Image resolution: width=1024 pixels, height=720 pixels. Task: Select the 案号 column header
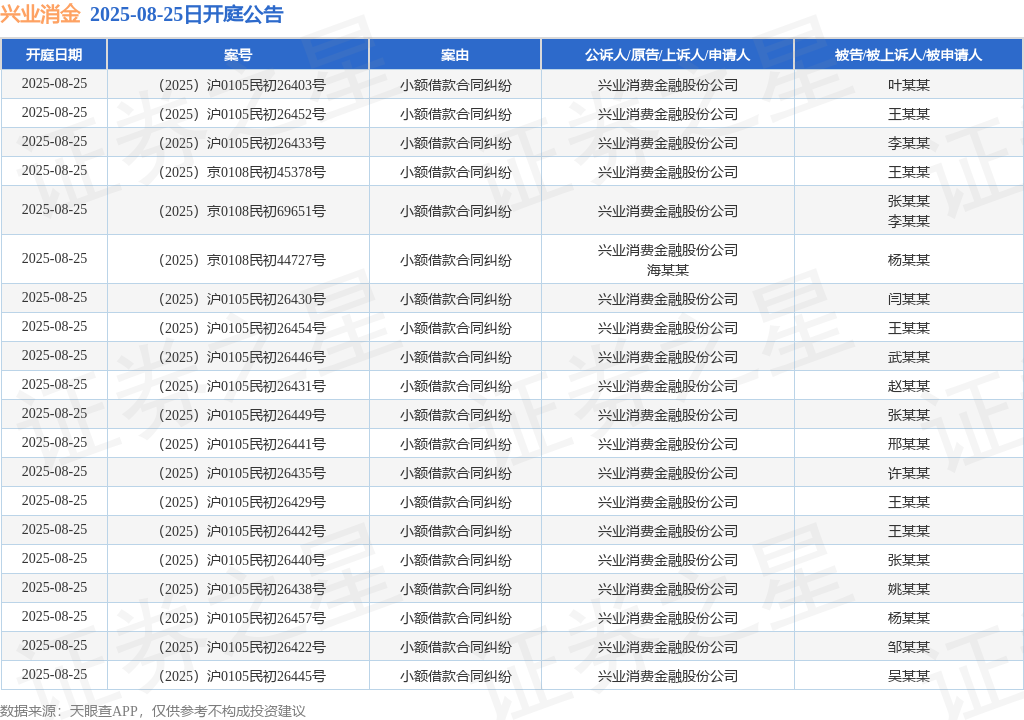[238, 55]
